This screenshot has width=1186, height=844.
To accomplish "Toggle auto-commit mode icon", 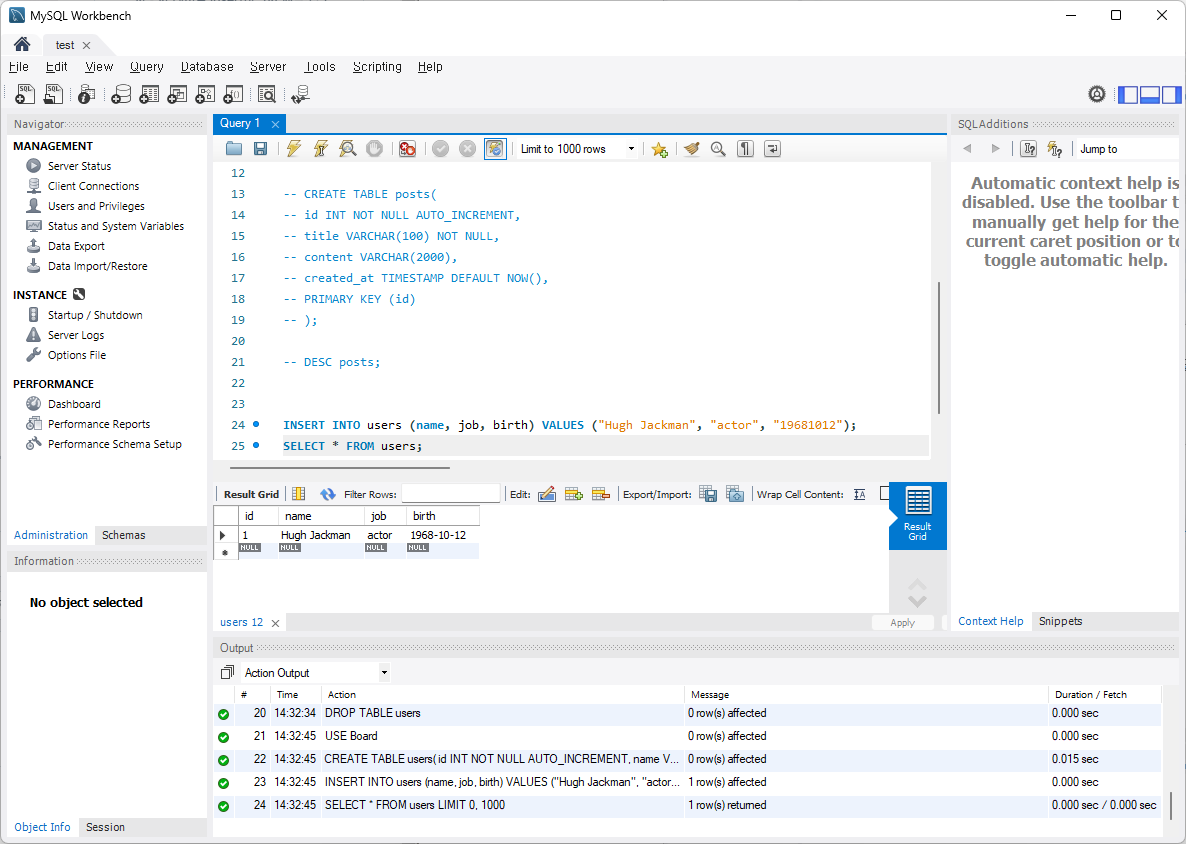I will pyautogui.click(x=495, y=149).
